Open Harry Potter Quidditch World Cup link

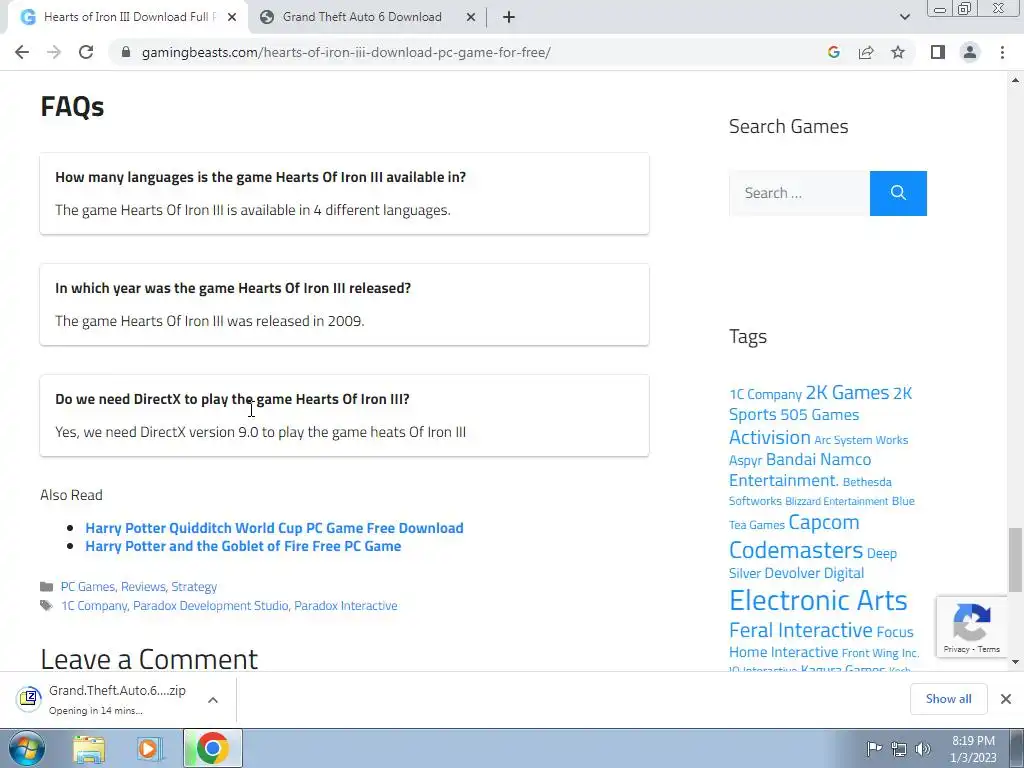tap(274, 528)
